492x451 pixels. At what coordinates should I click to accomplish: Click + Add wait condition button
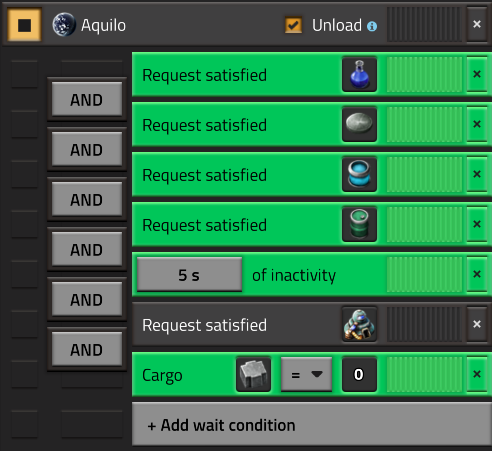pyautogui.click(x=312, y=424)
